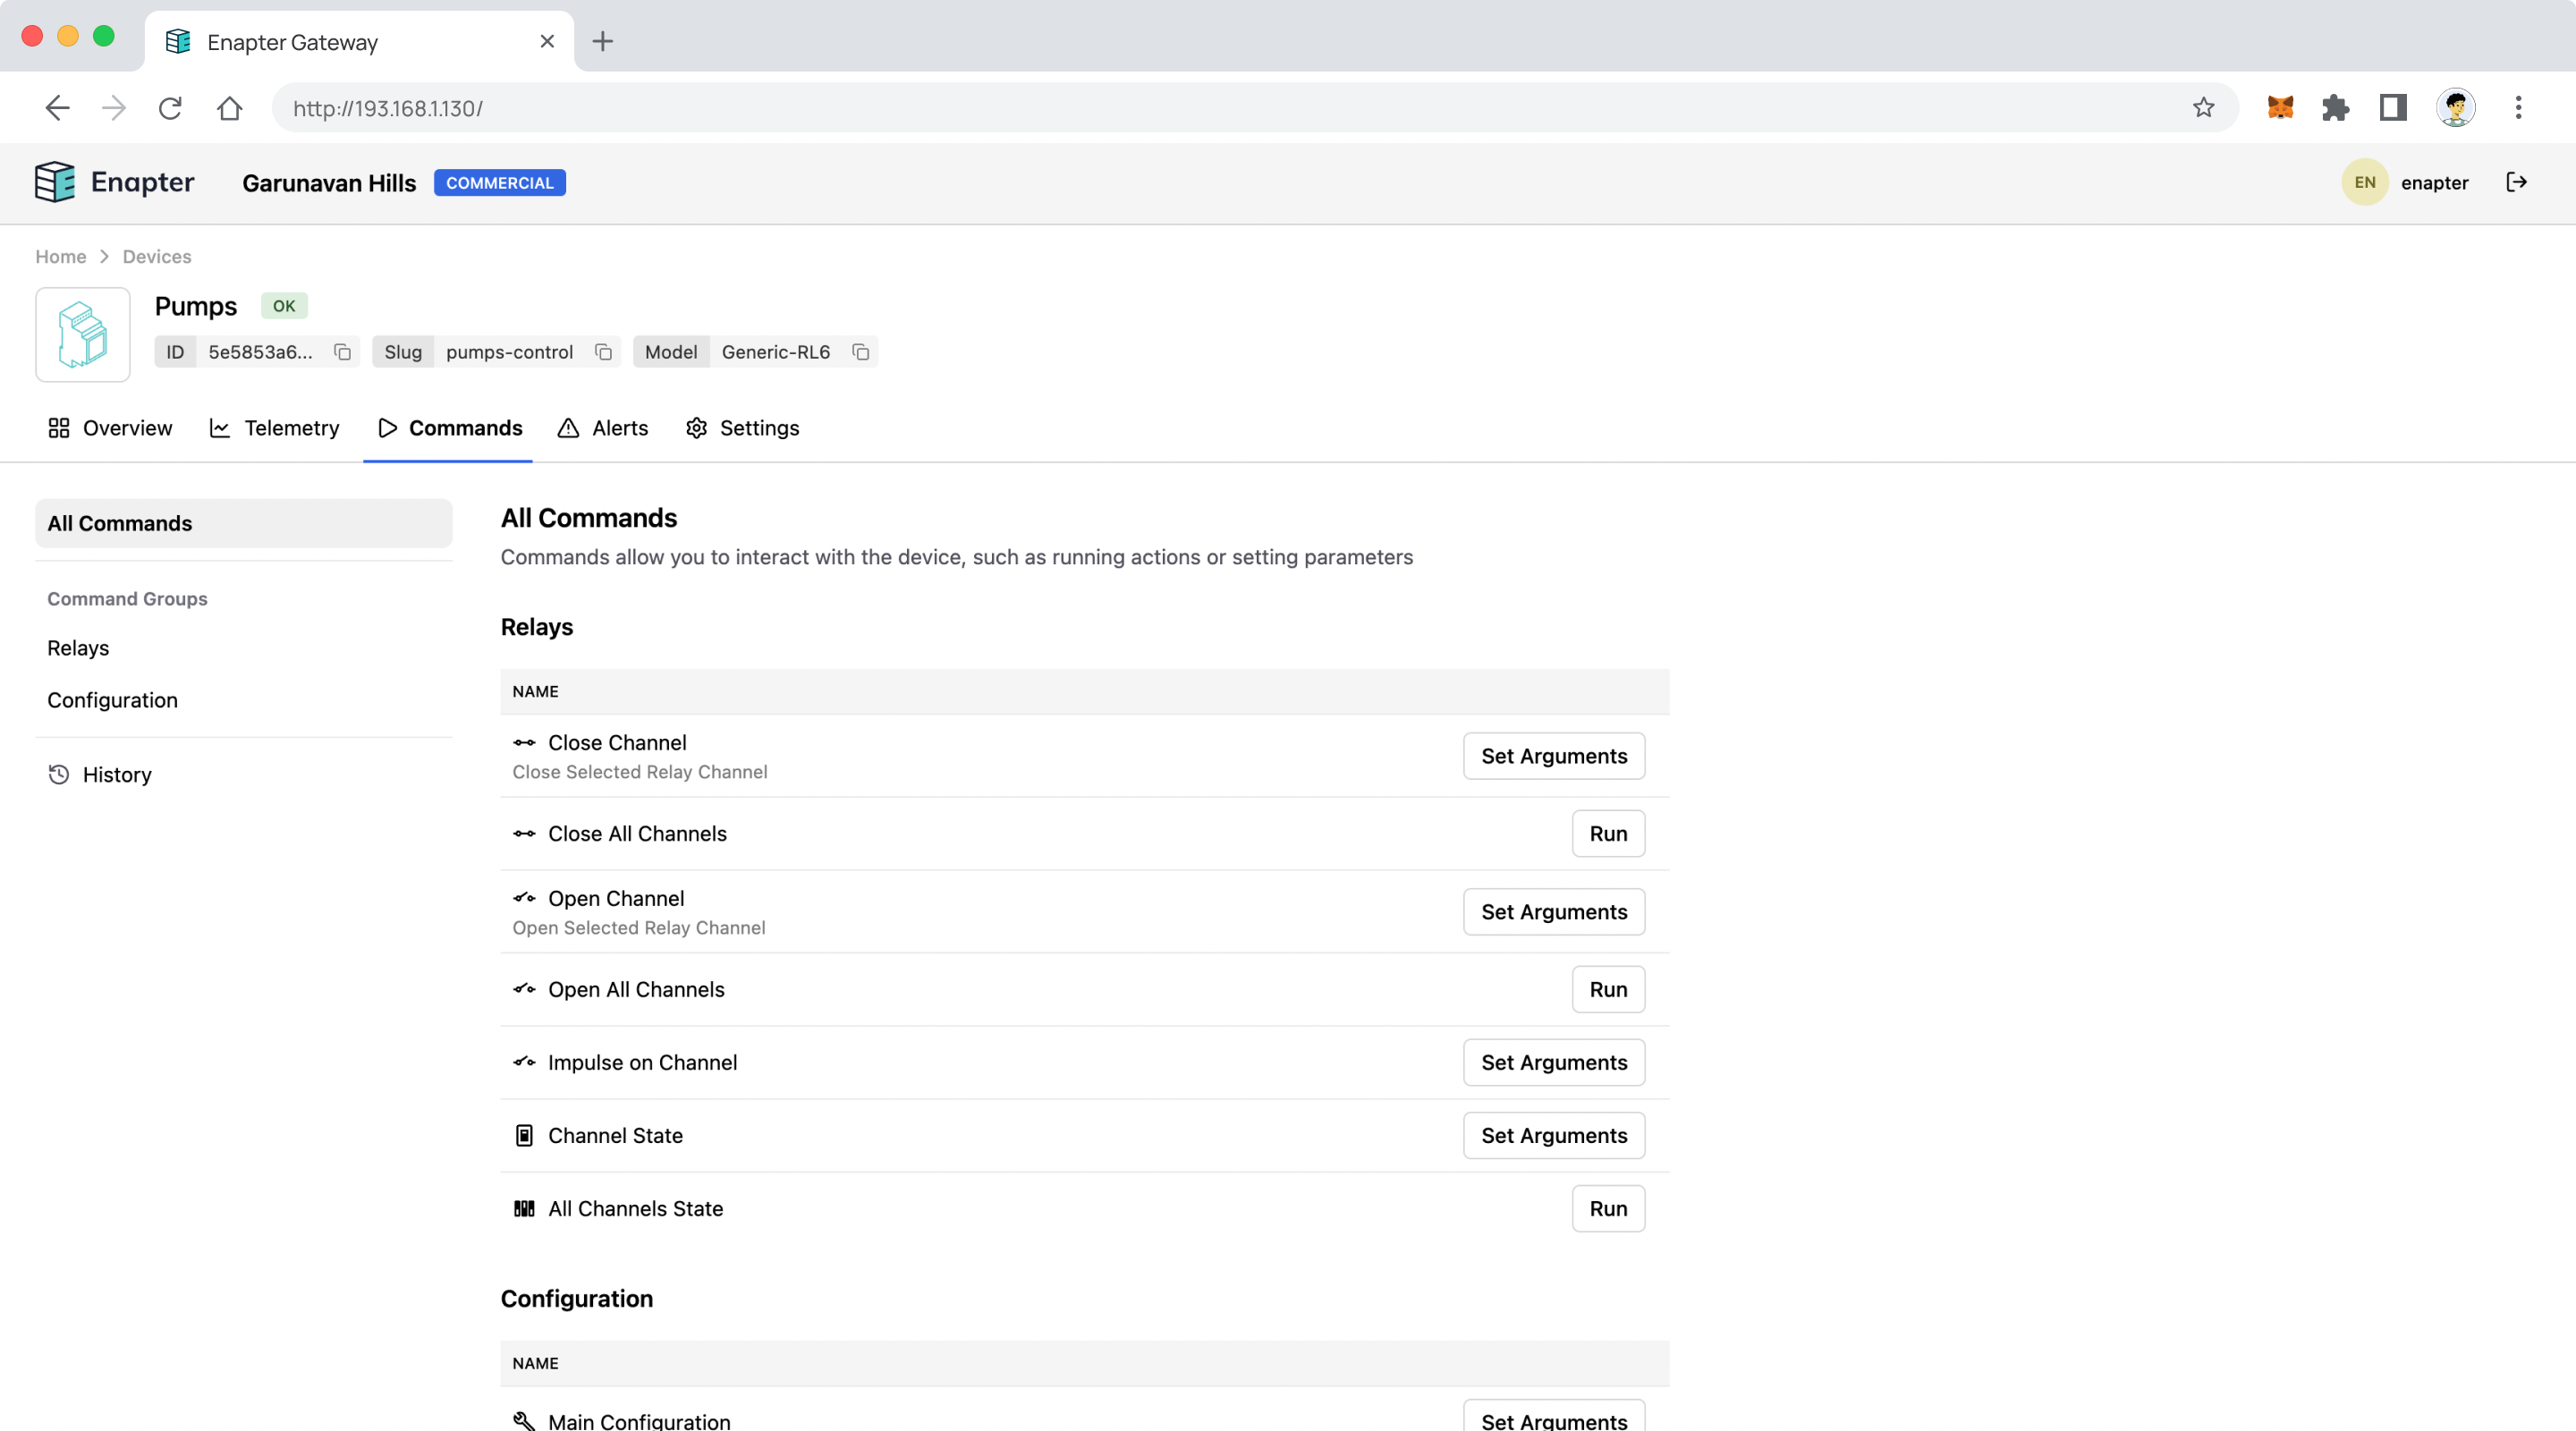Click the MetaMask fox extension icon

(2279, 108)
